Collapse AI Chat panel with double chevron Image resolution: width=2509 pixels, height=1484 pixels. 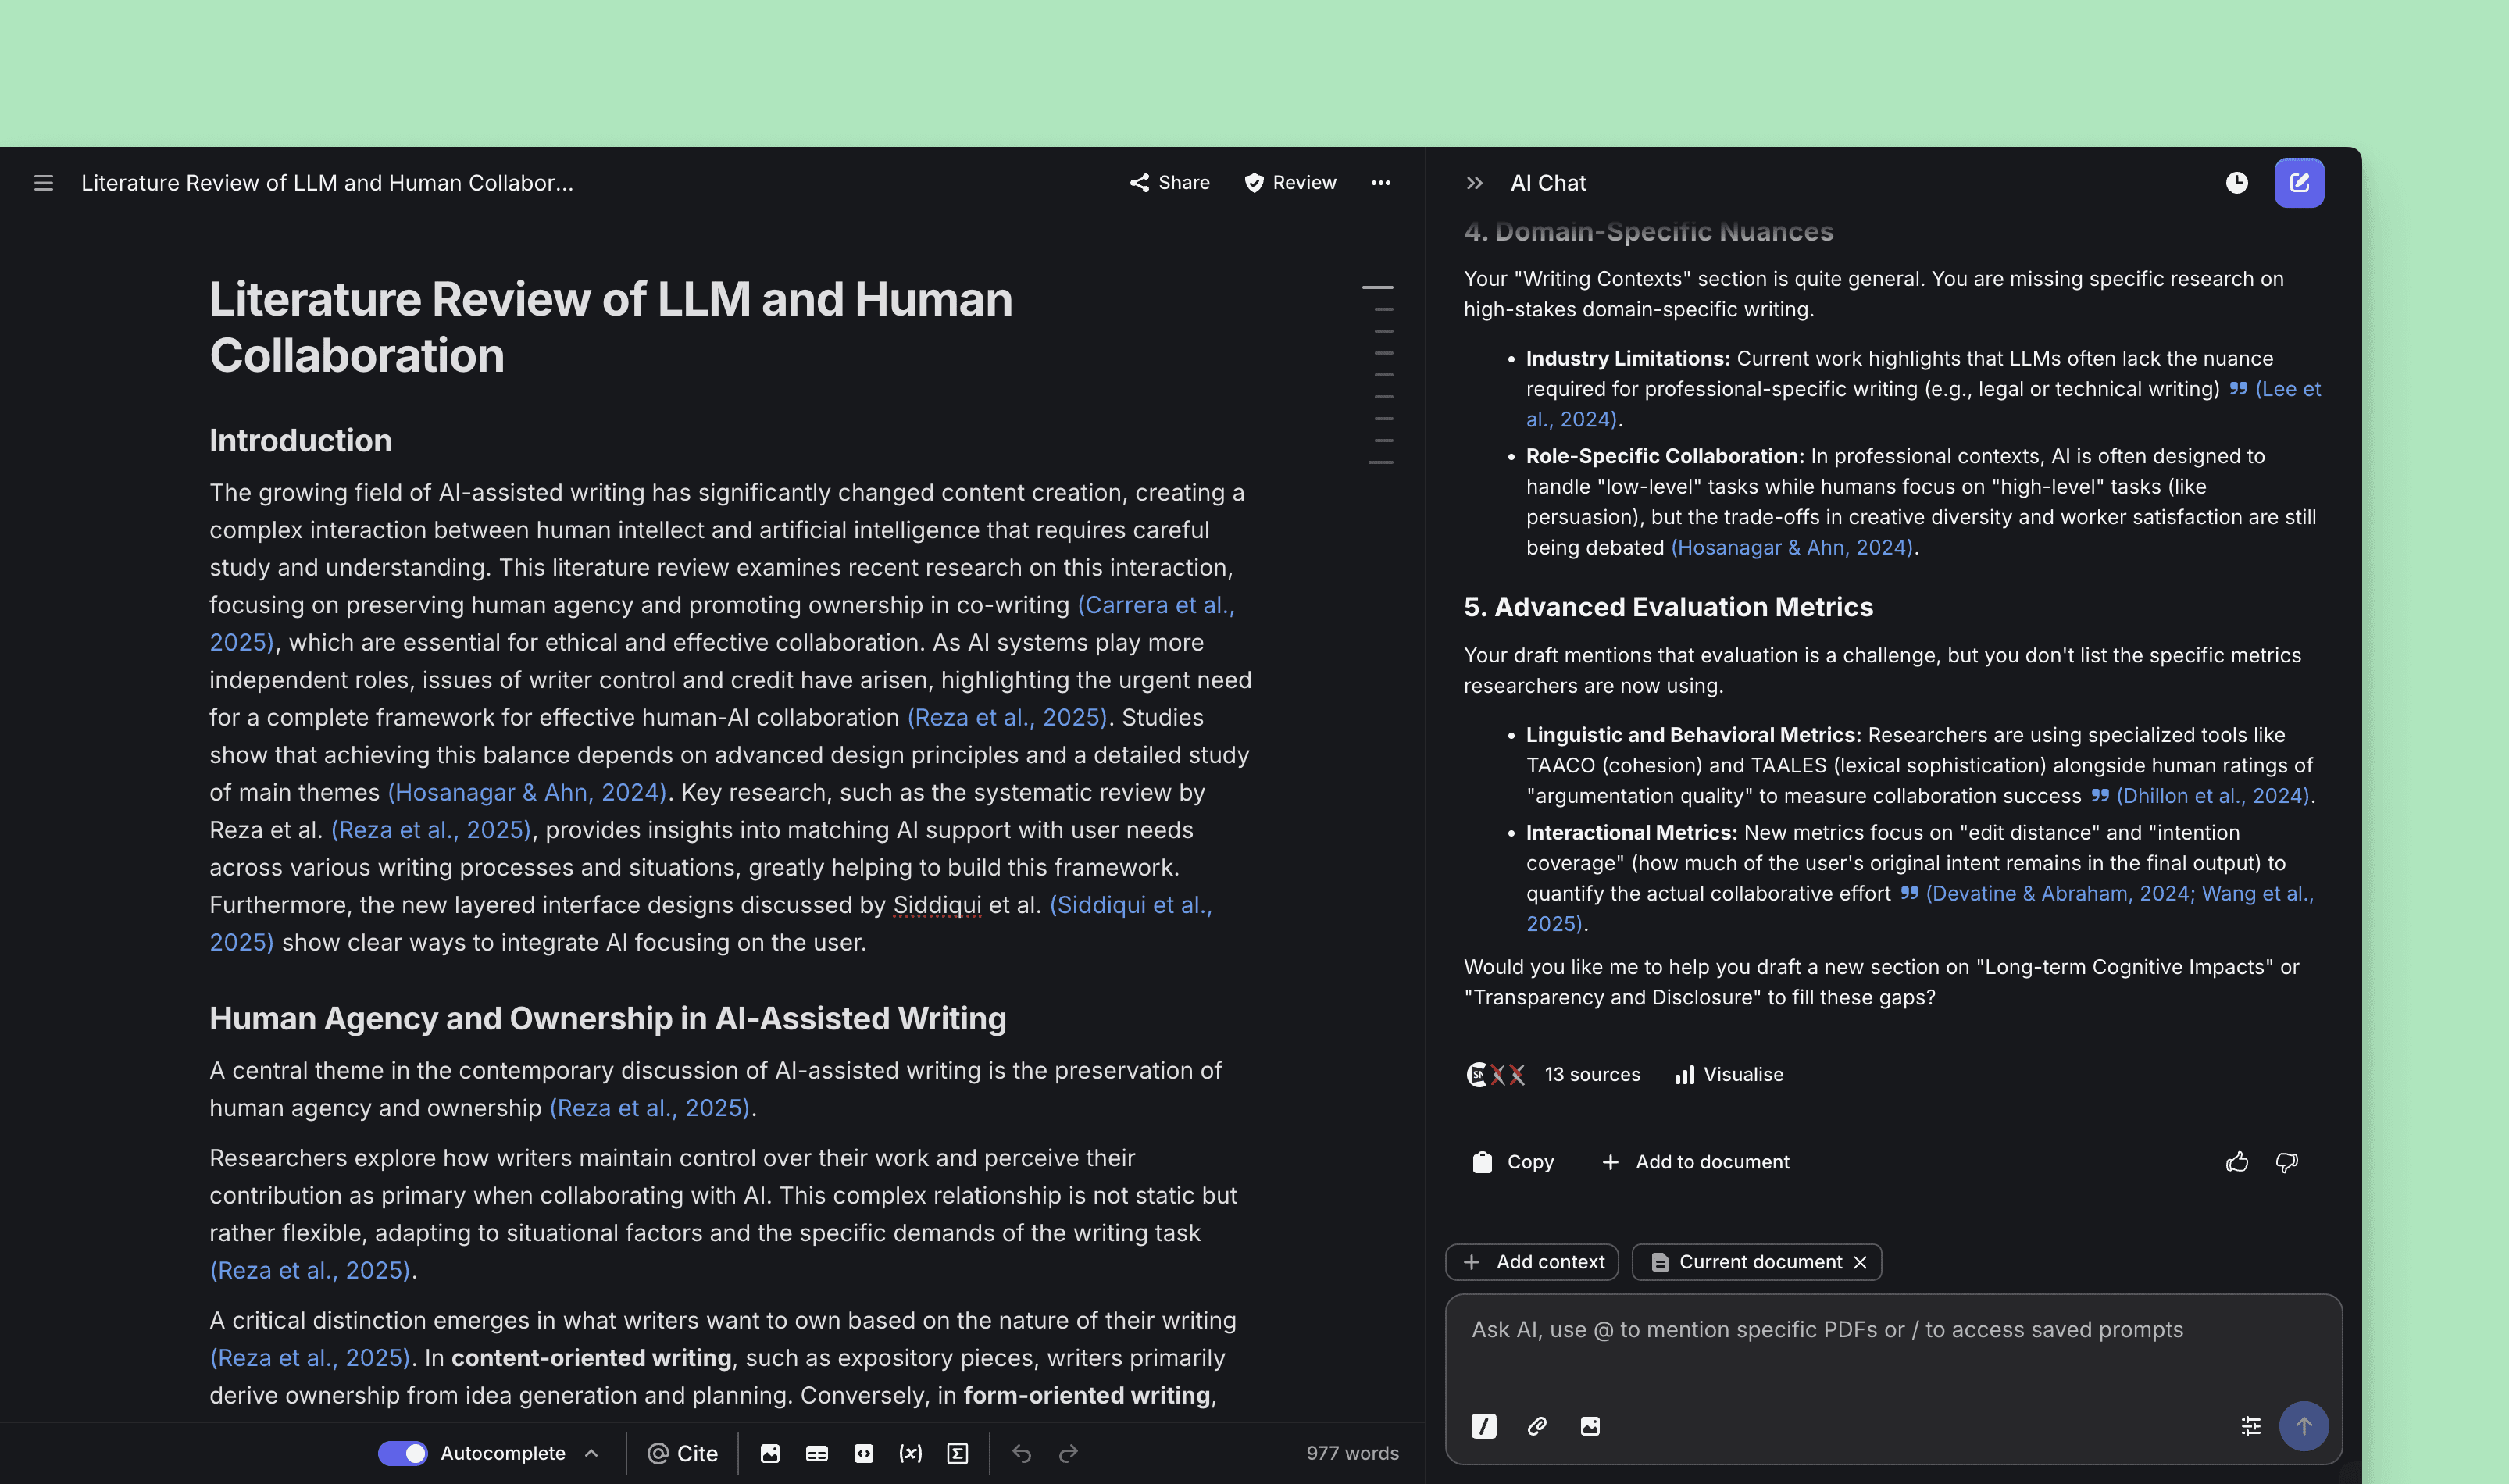coord(1473,183)
